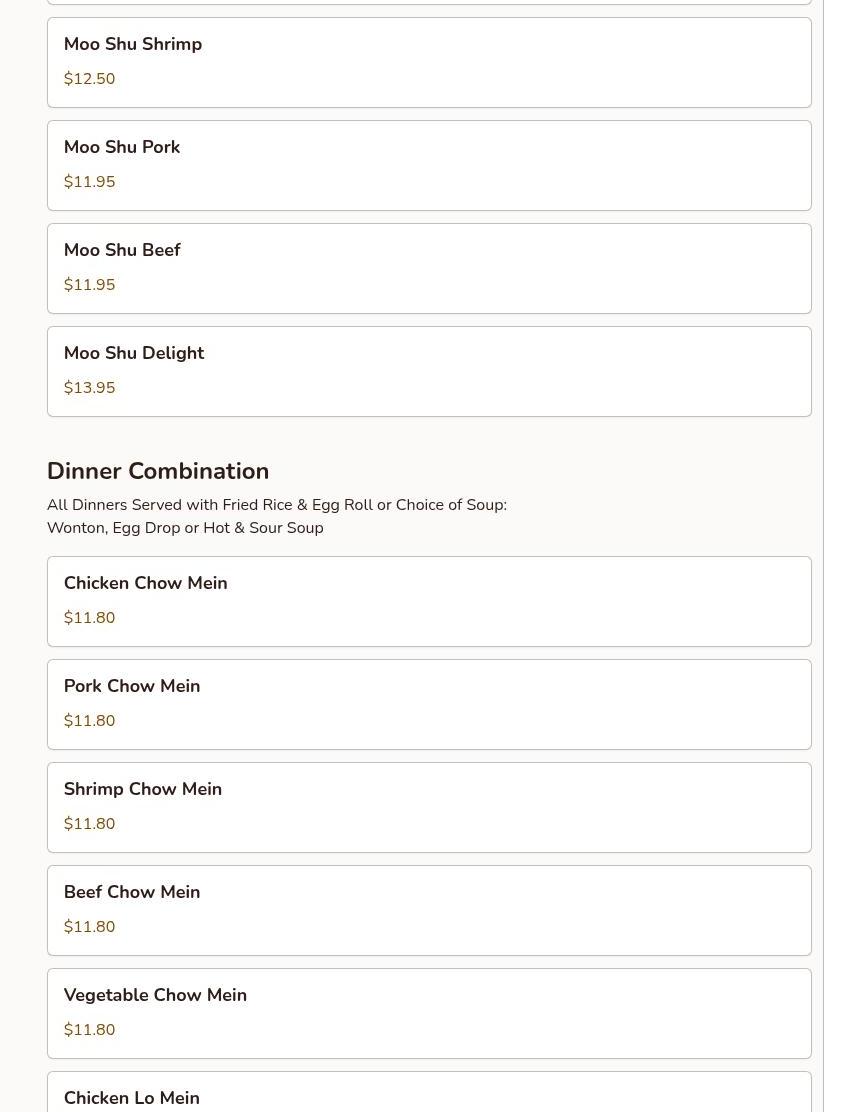This screenshot has height=1112, width=844.
Task: Click the Beef Chow Mein $11.80 price
Action: (x=89, y=927)
